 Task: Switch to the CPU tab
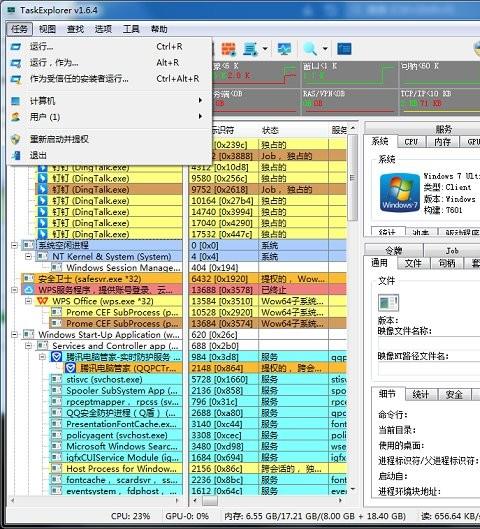pos(411,142)
